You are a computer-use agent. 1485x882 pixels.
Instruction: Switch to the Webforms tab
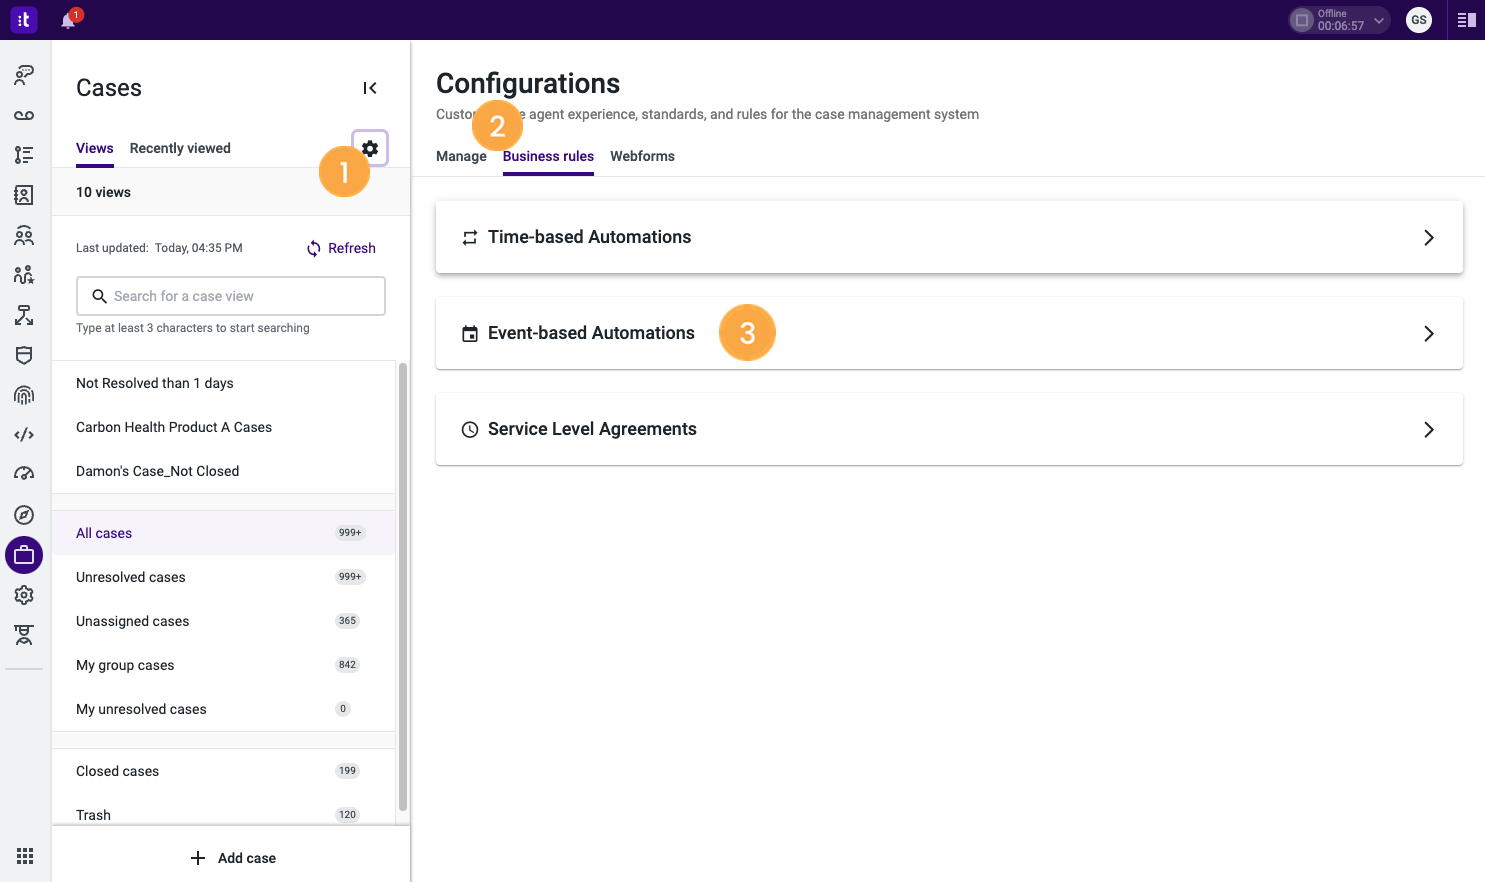click(x=642, y=156)
